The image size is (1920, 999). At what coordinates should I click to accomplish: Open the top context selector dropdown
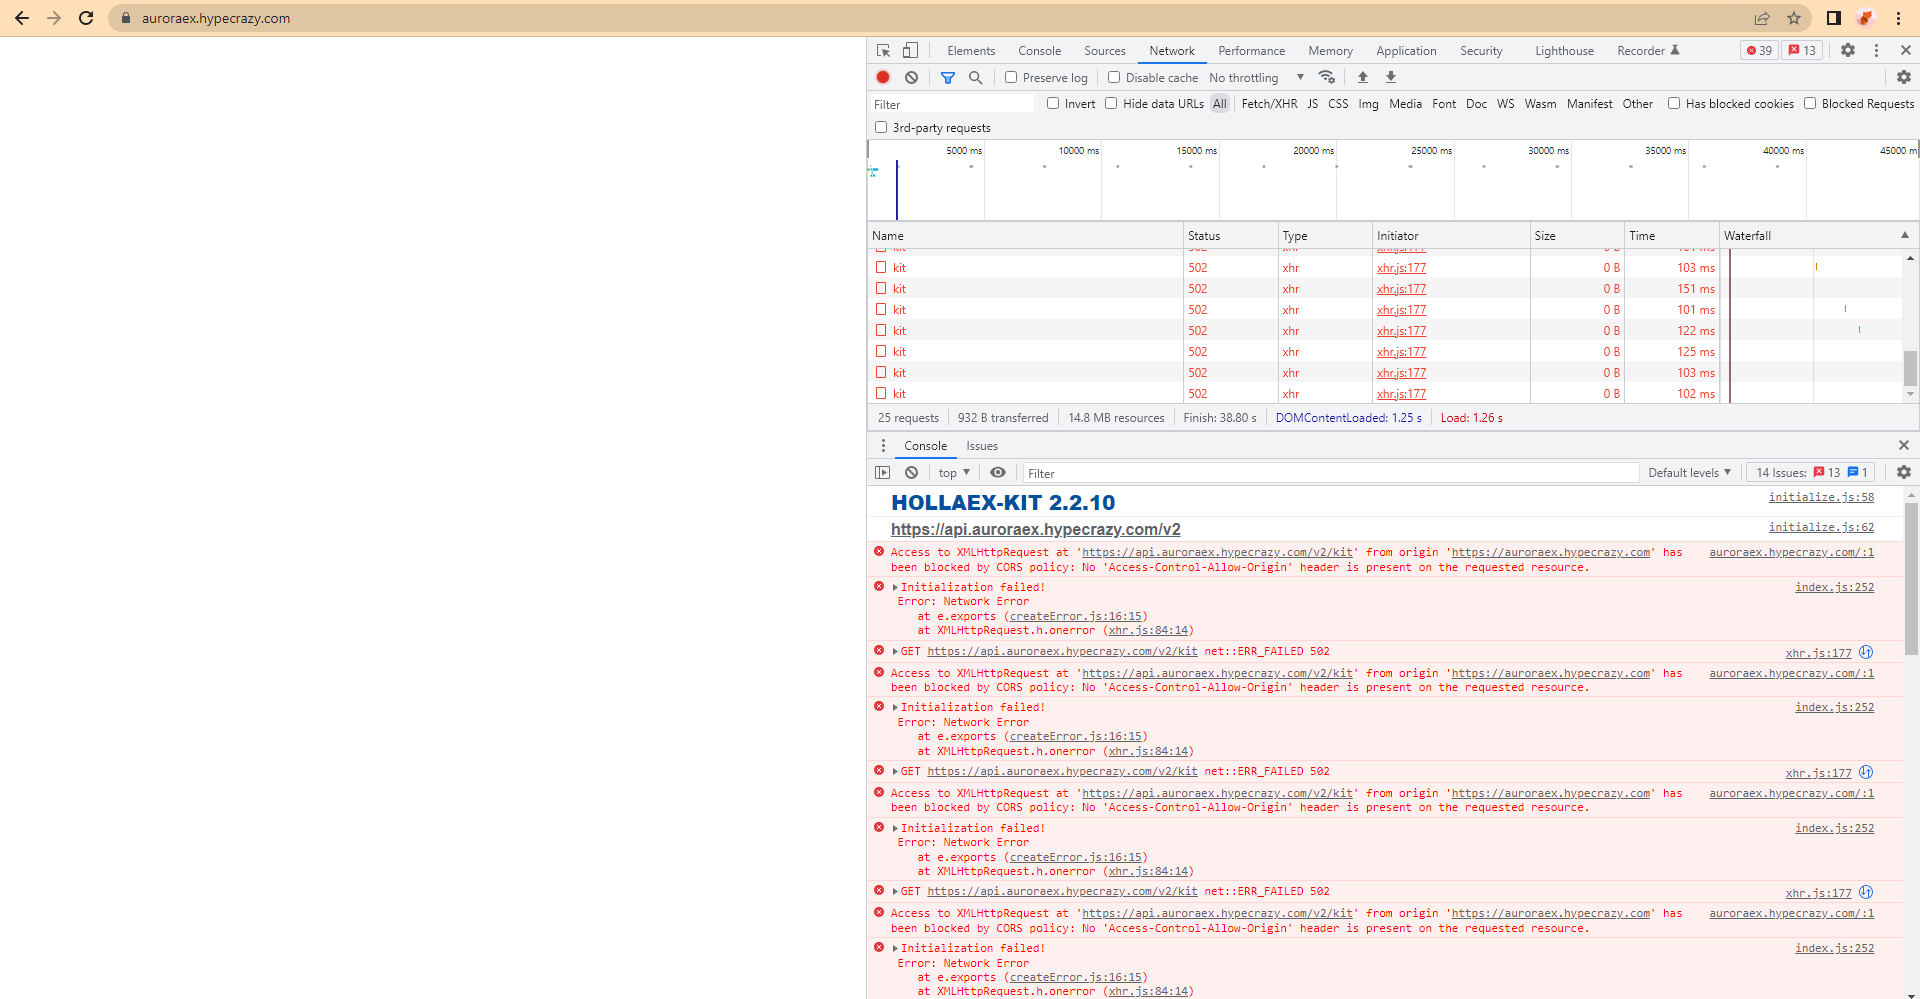click(954, 473)
